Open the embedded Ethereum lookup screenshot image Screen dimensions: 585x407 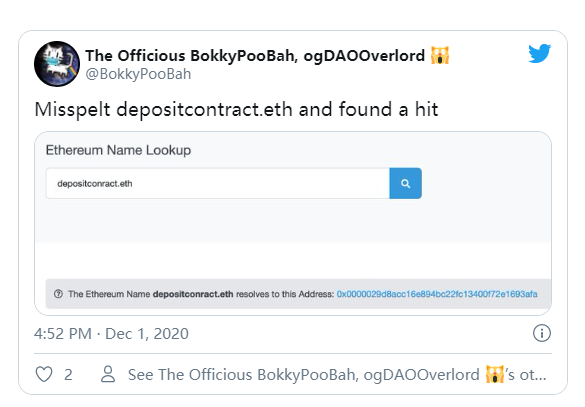click(293, 223)
